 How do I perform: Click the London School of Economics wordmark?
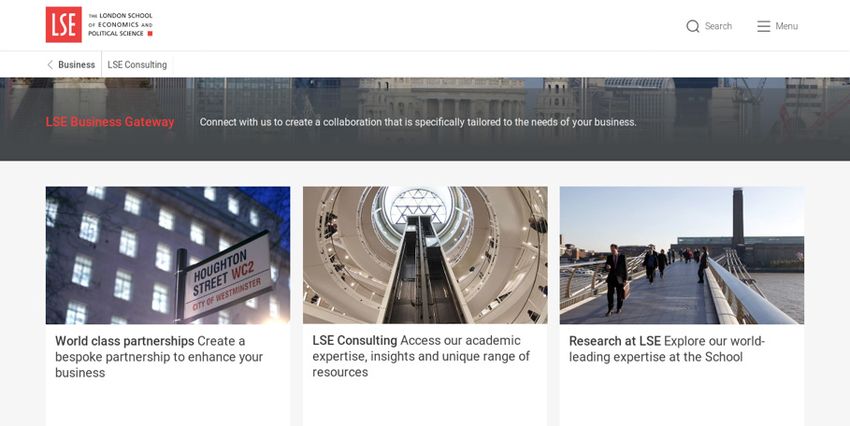pos(120,24)
